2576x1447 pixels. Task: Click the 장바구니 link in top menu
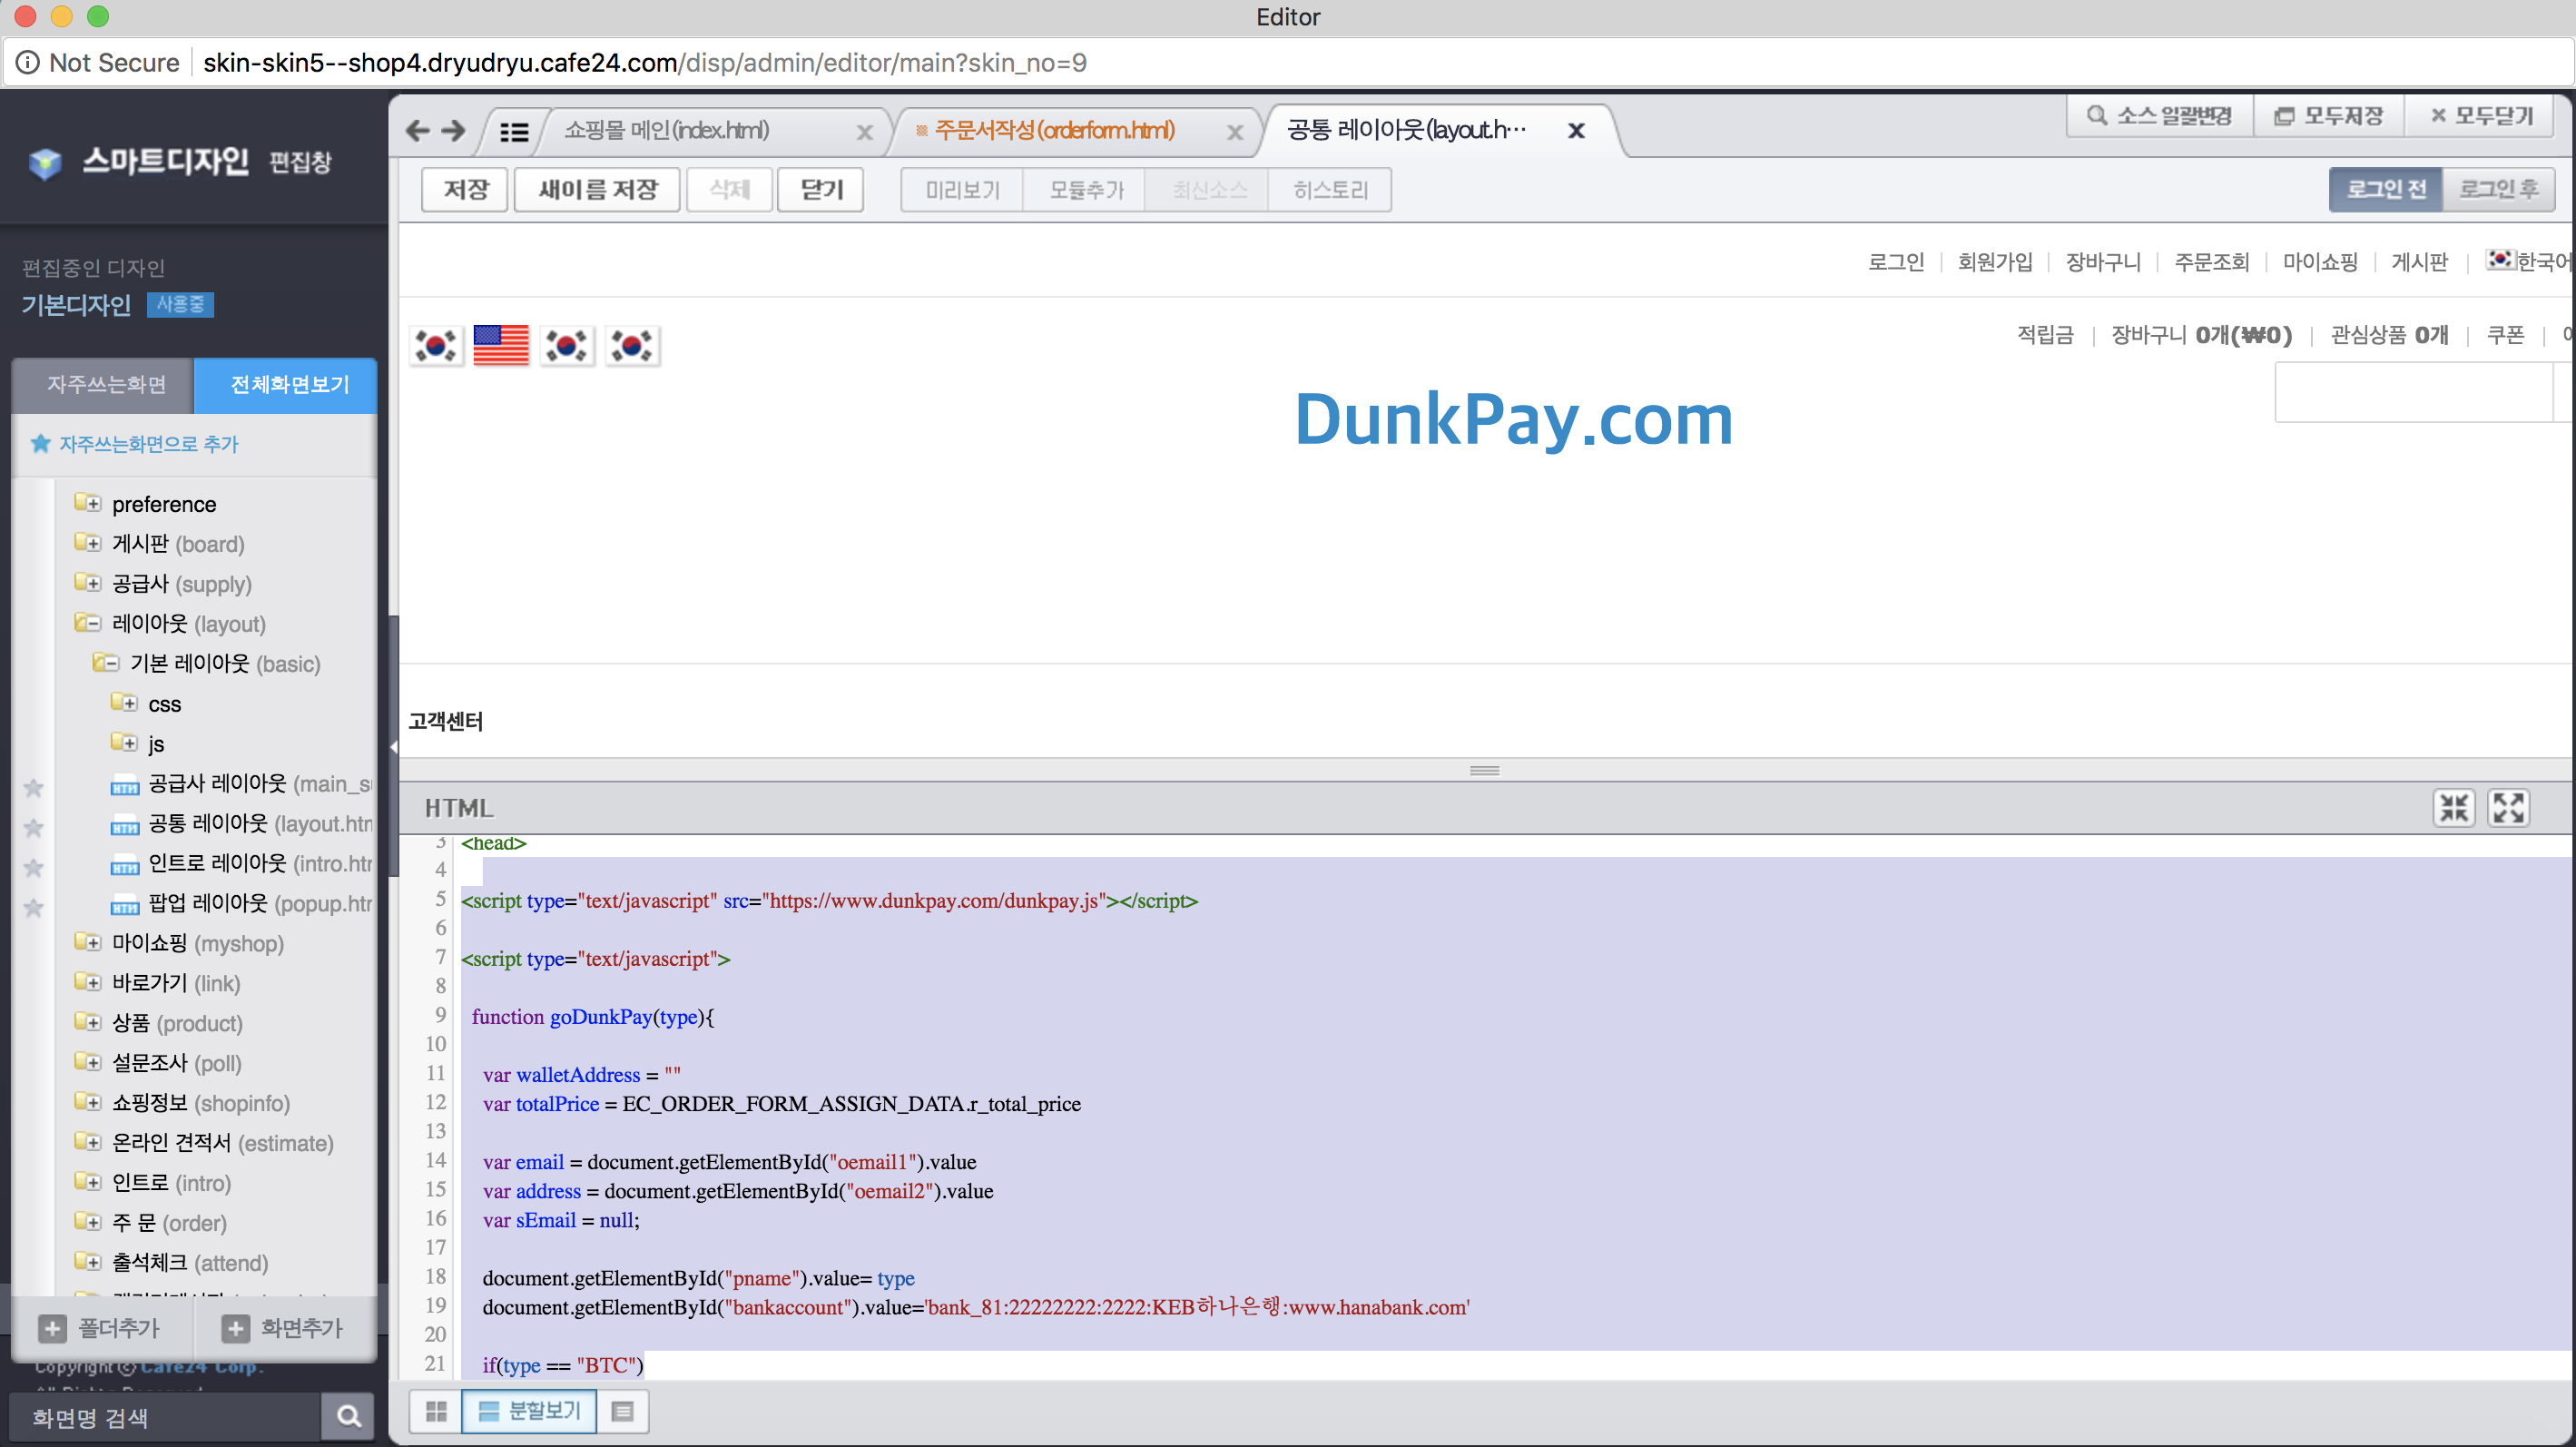pos(2103,262)
